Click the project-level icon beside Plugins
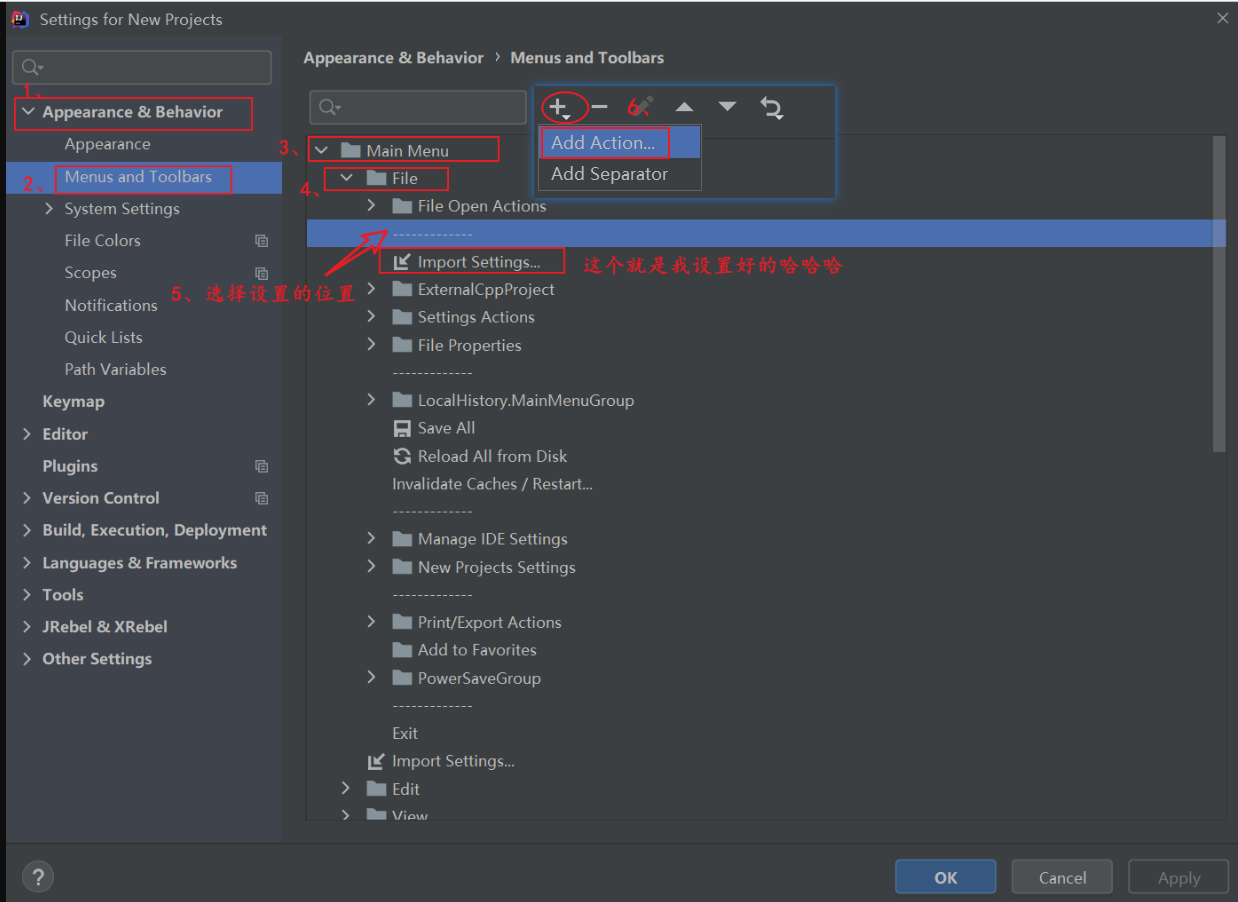This screenshot has height=902, width=1238. [x=262, y=466]
